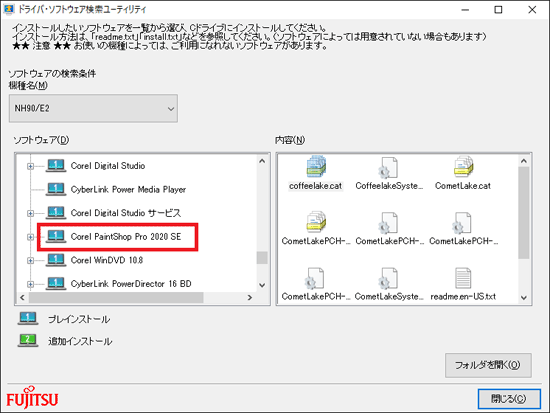550x413 pixels.
Task: Minimize the utility window
Action: coord(465,10)
